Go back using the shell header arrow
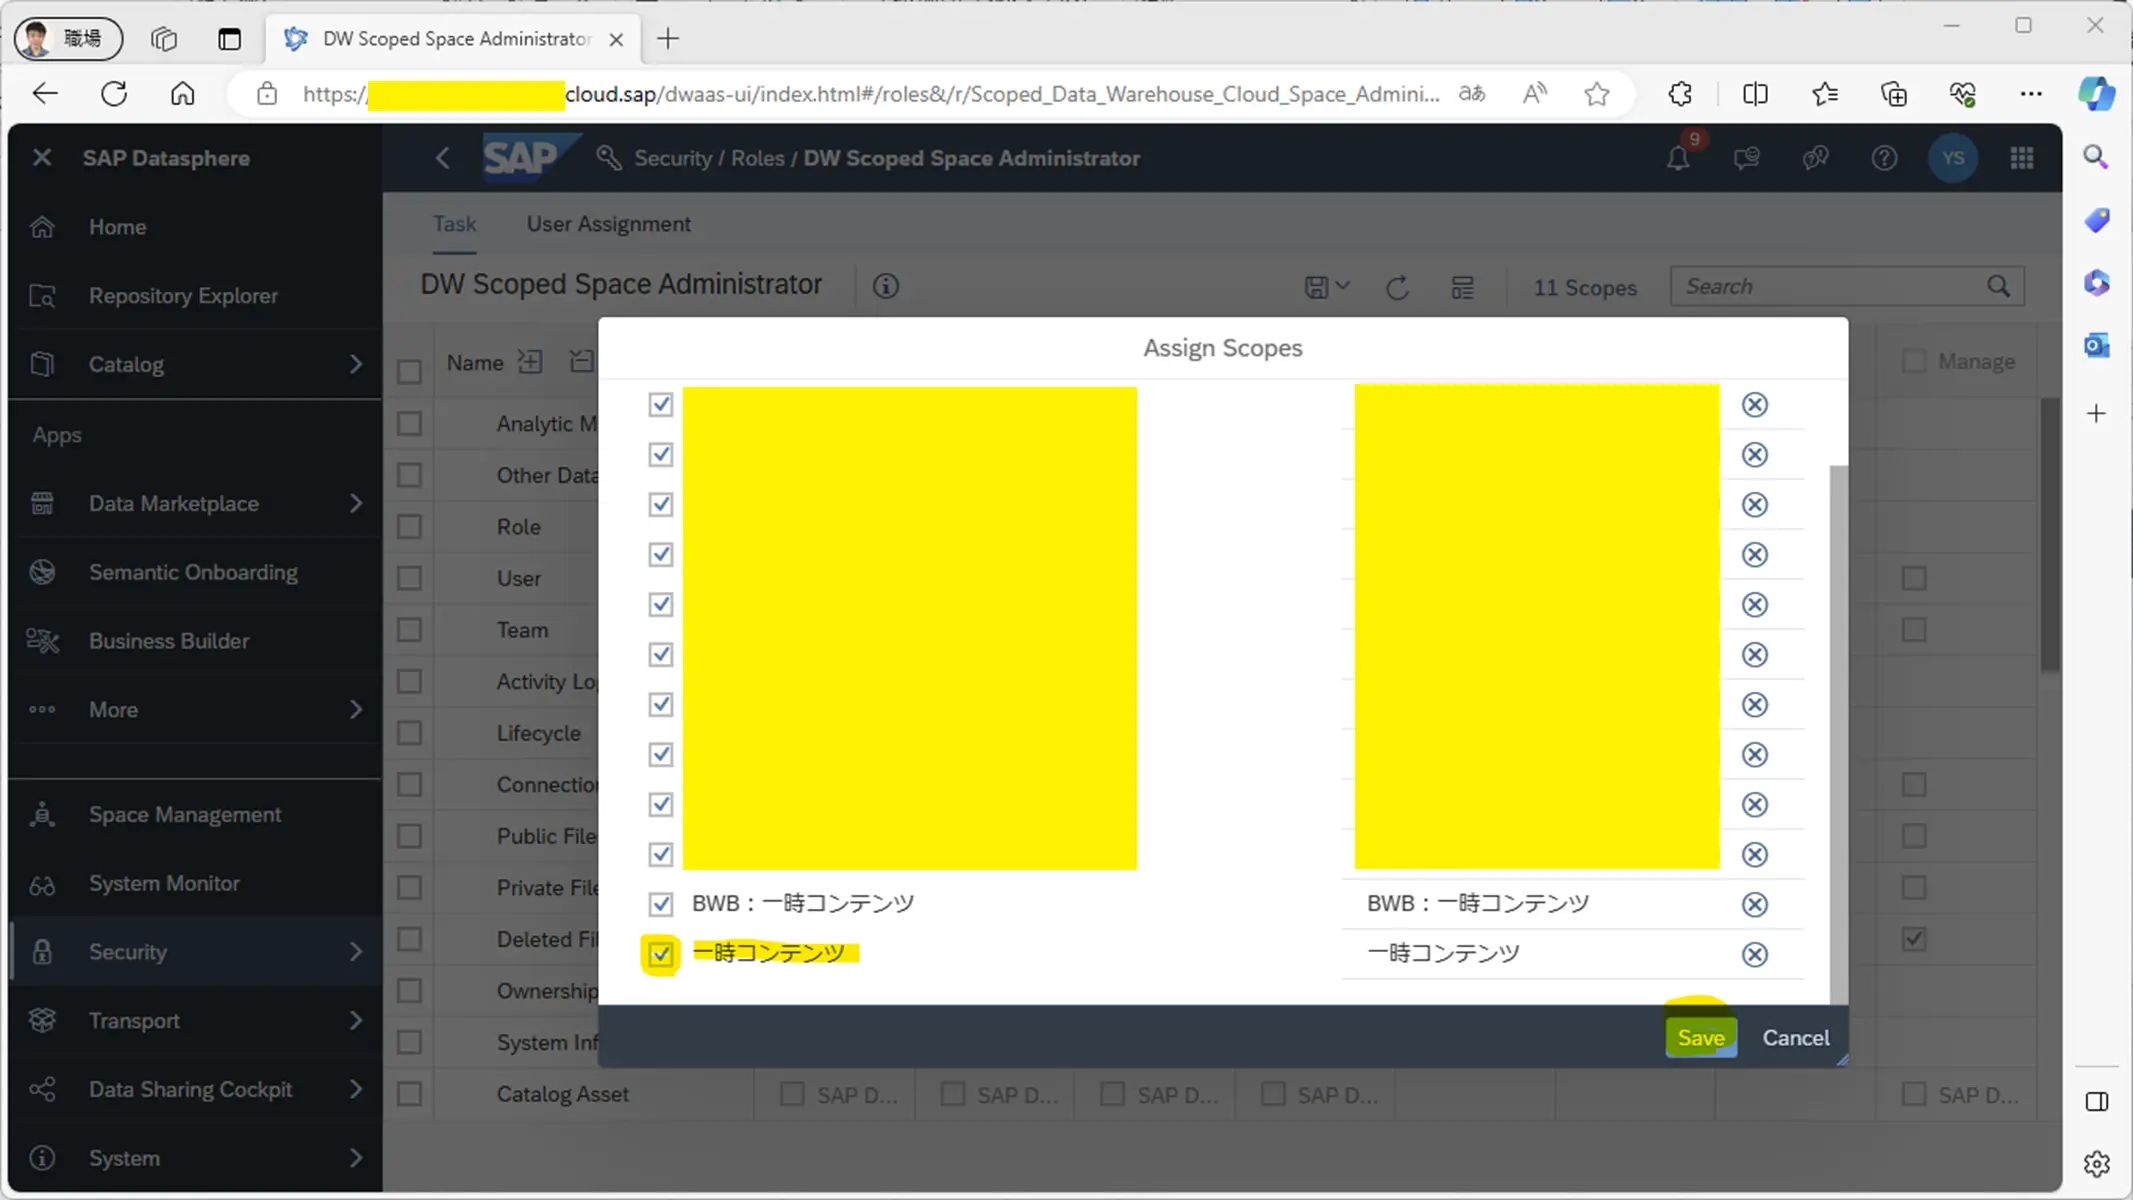Viewport: 2133px width, 1200px height. tap(443, 158)
